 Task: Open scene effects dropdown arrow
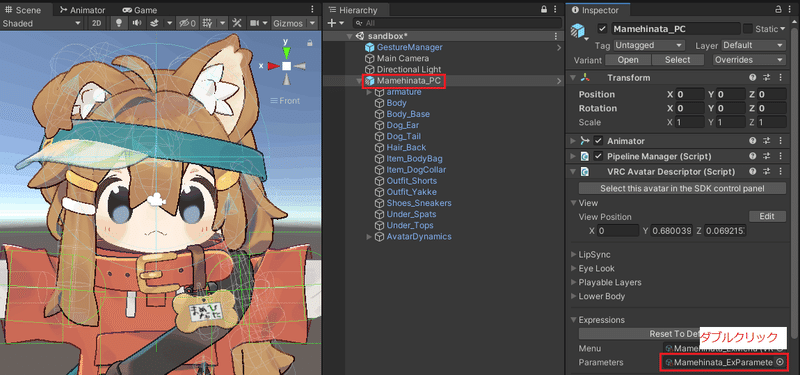point(169,23)
